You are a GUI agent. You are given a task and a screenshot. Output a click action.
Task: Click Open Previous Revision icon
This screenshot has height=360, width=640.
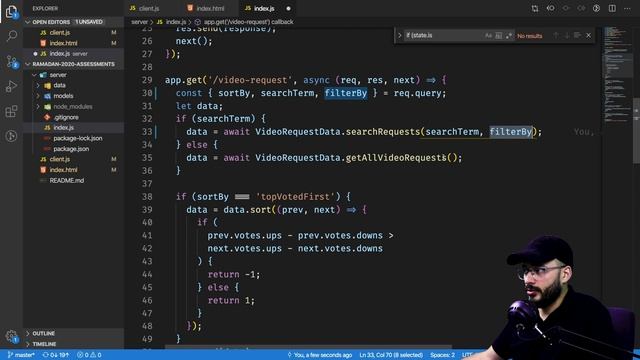click(x=550, y=8)
